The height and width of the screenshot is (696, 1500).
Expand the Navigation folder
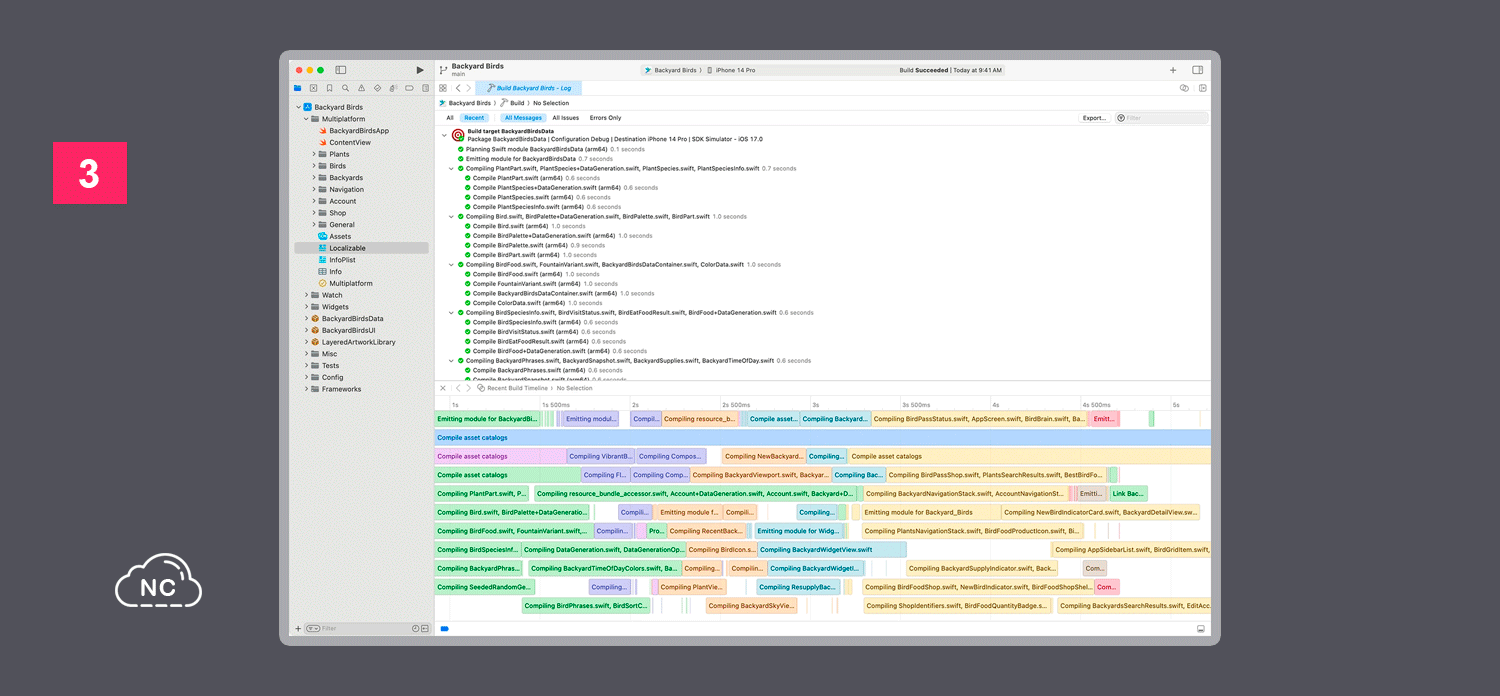314,189
